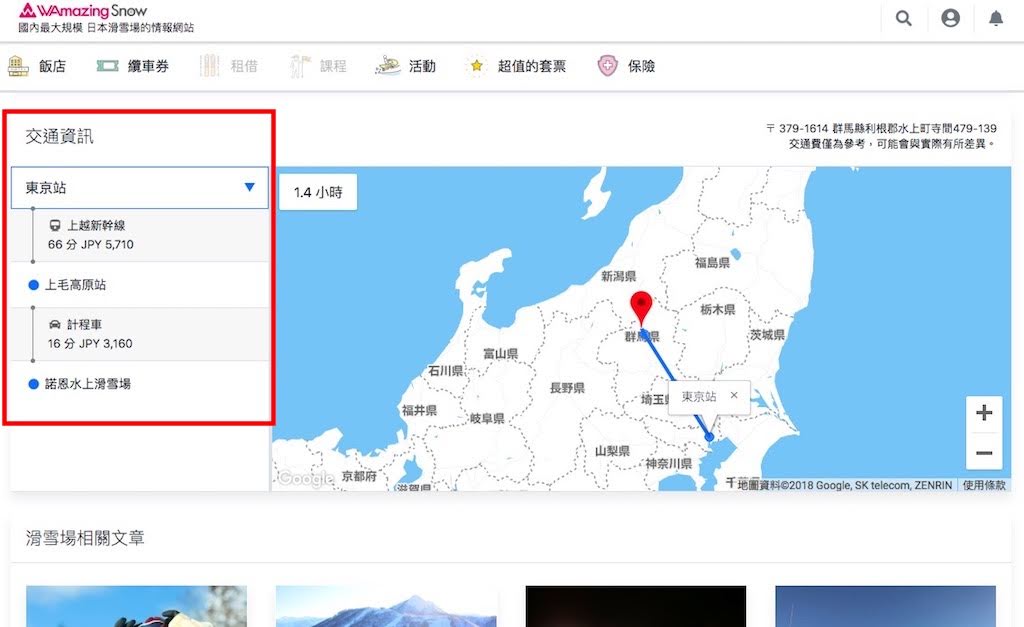Click the lift ticket icon beside 纜車券
The image size is (1024, 627).
[x=107, y=66]
